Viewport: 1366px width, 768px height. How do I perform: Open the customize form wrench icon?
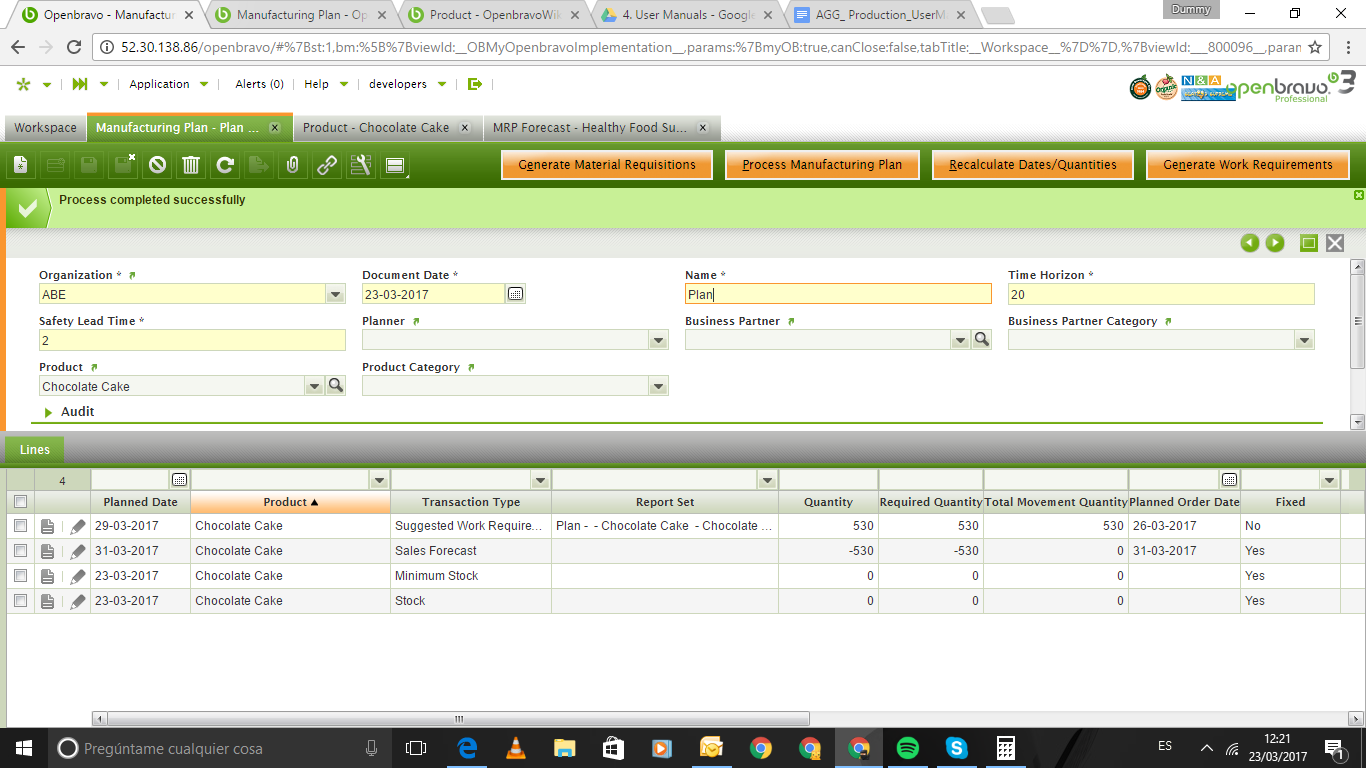361,165
